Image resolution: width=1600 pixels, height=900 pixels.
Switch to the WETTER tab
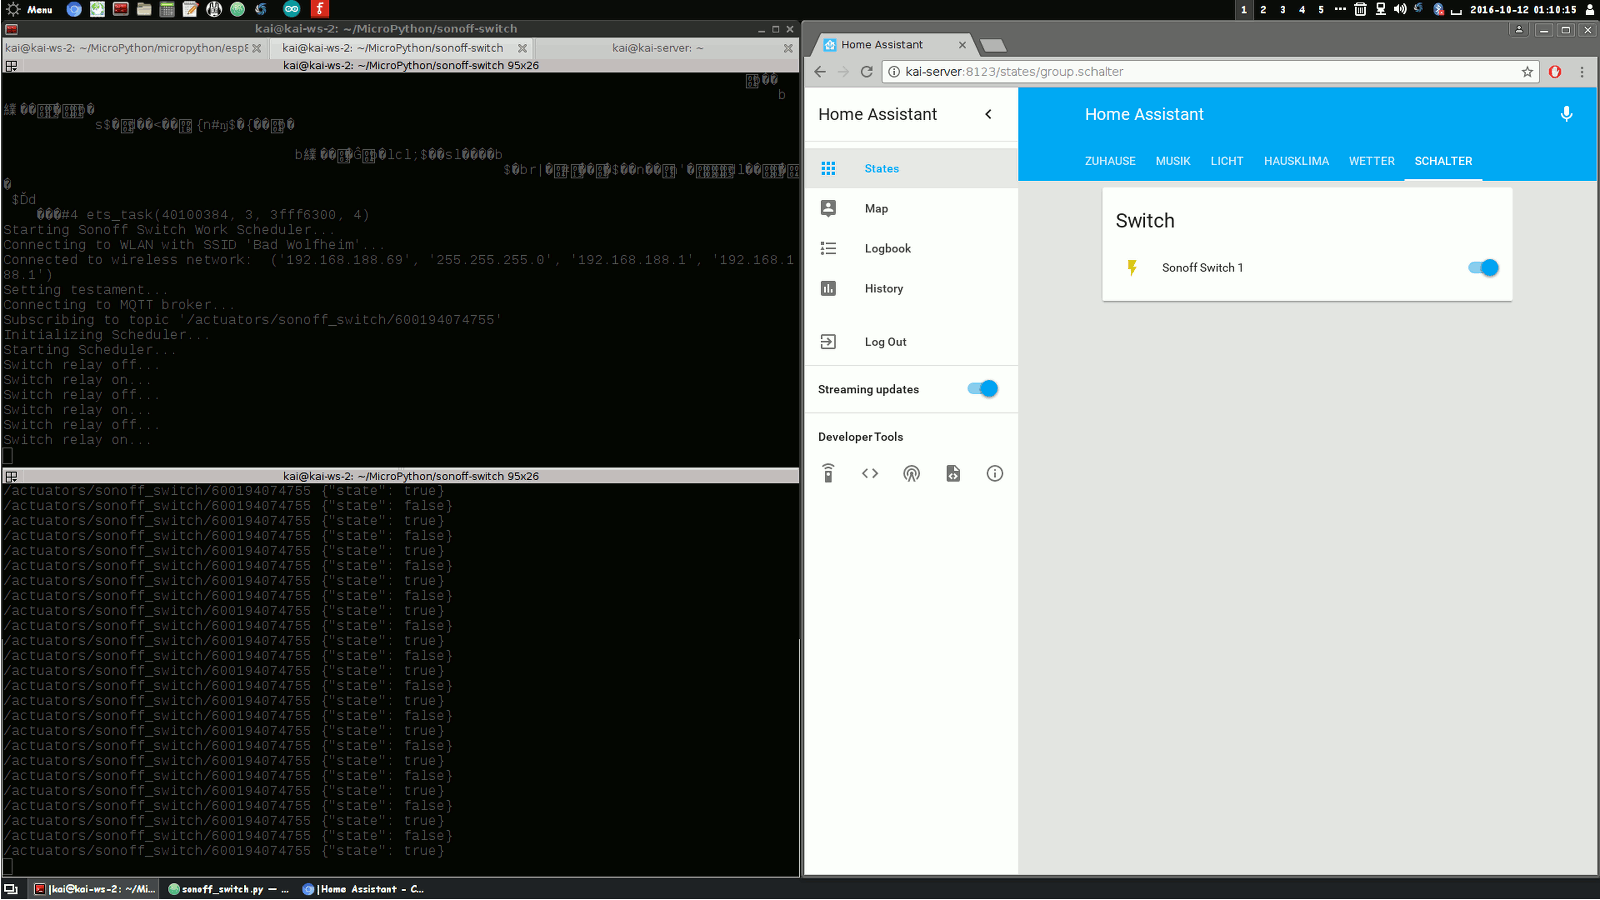pyautogui.click(x=1371, y=161)
